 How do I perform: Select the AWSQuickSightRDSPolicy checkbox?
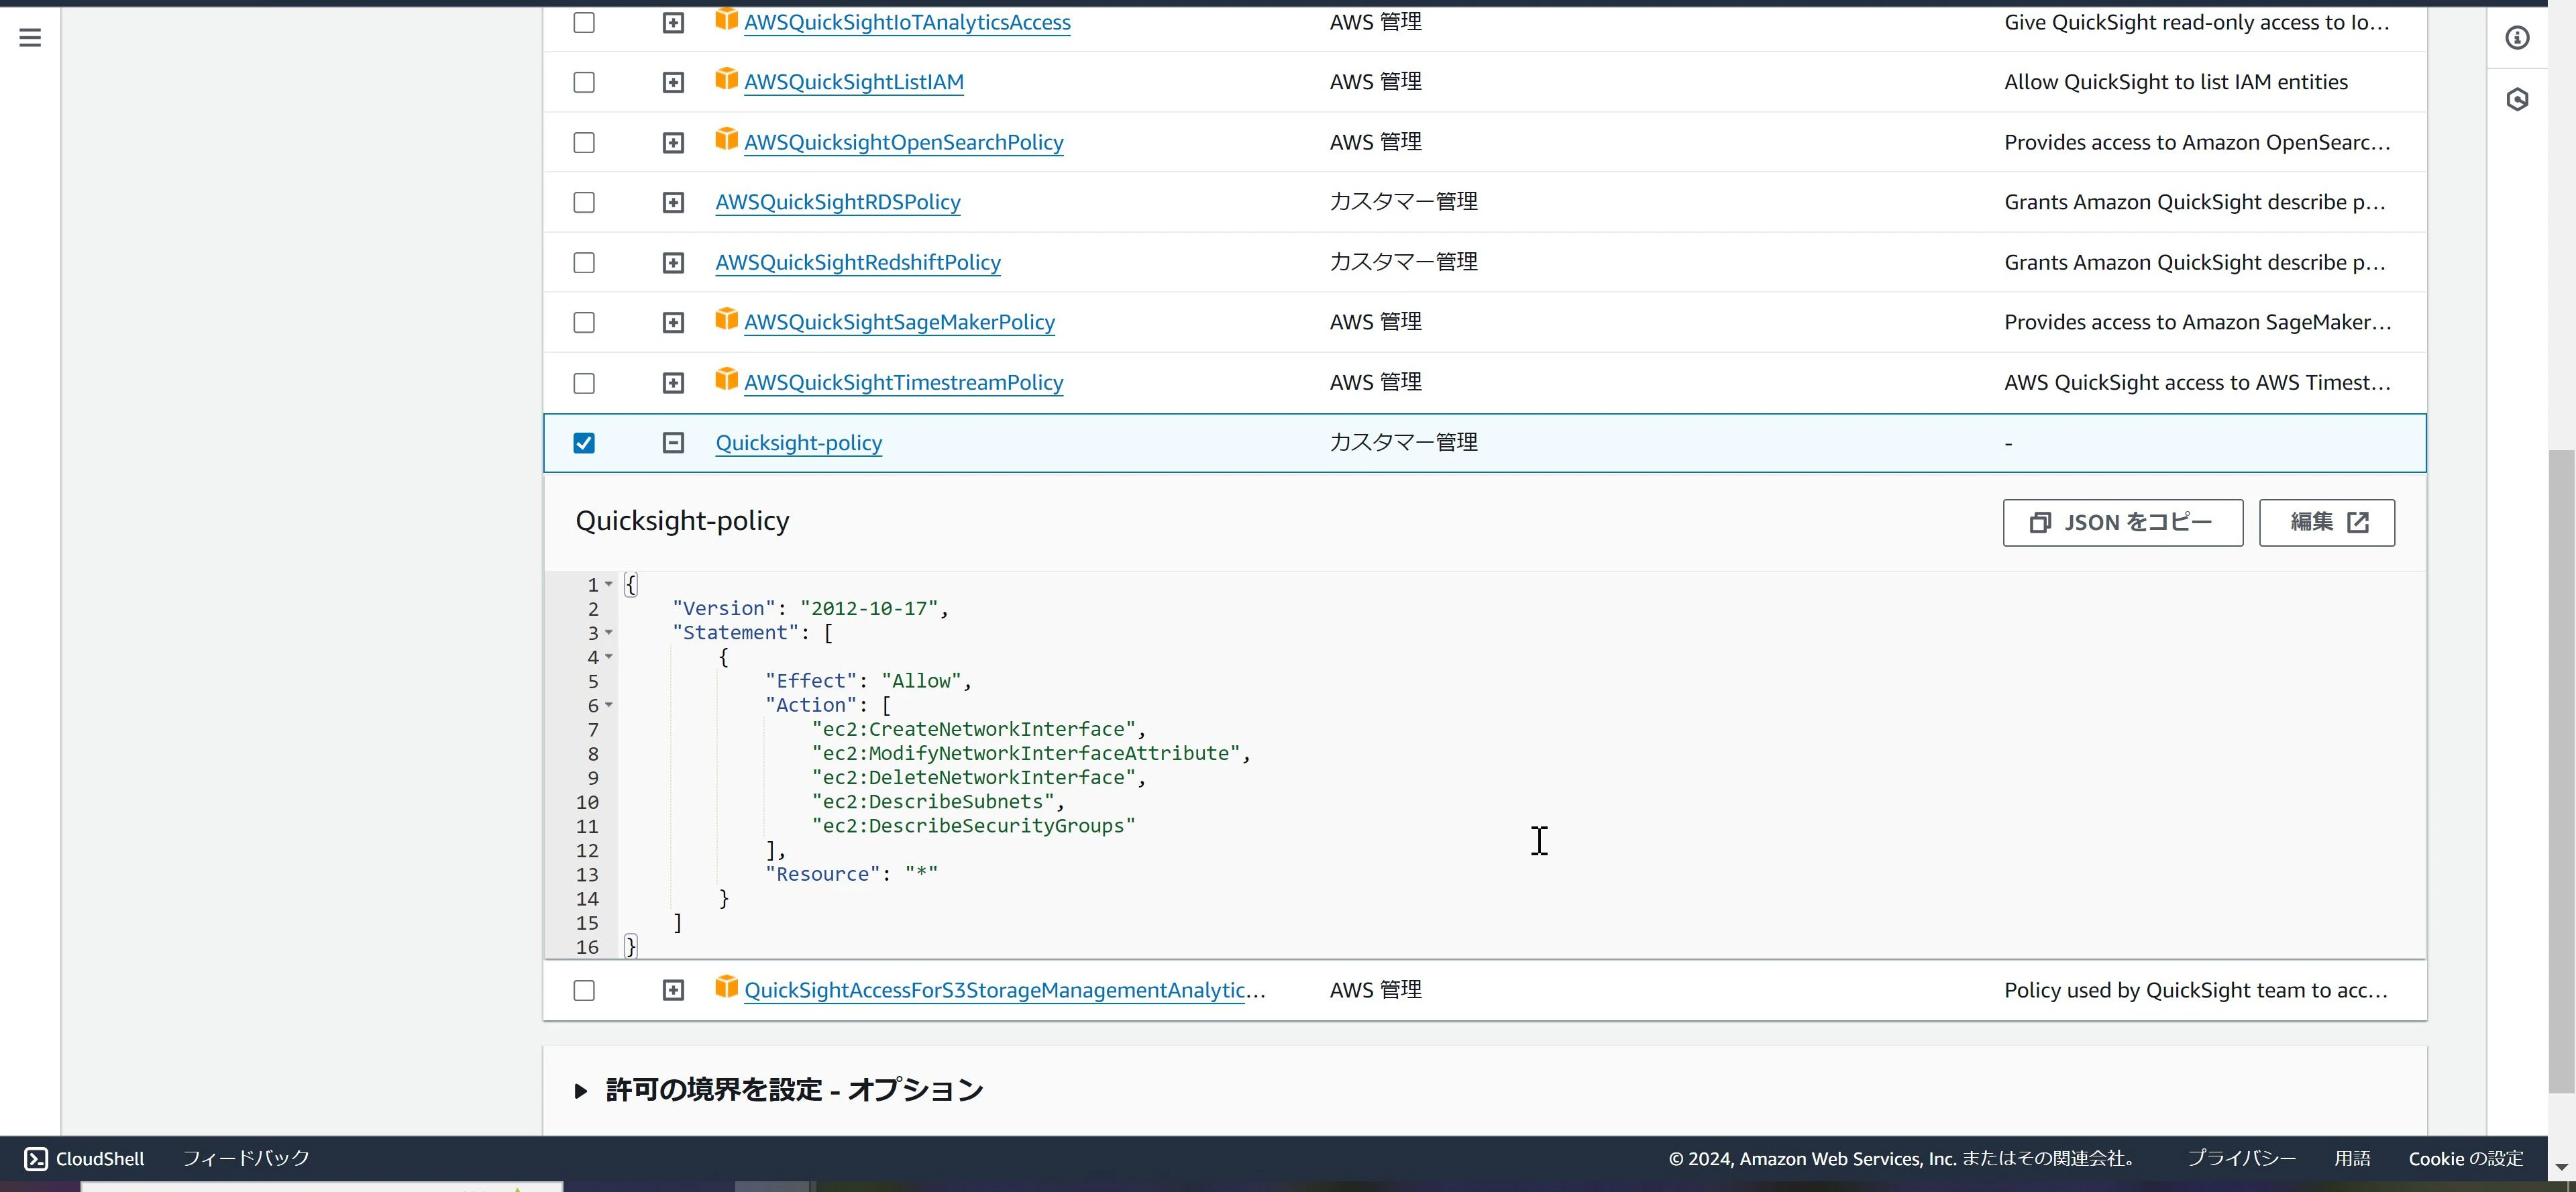(584, 202)
